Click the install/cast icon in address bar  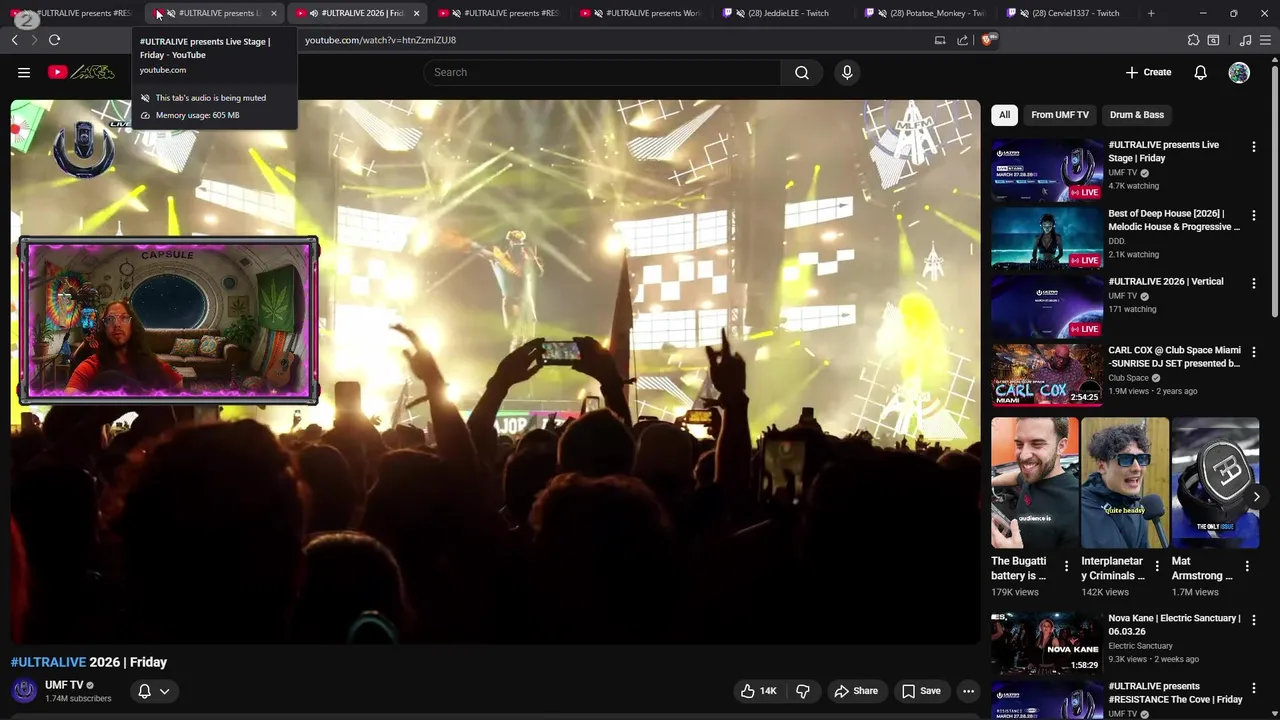(940, 40)
